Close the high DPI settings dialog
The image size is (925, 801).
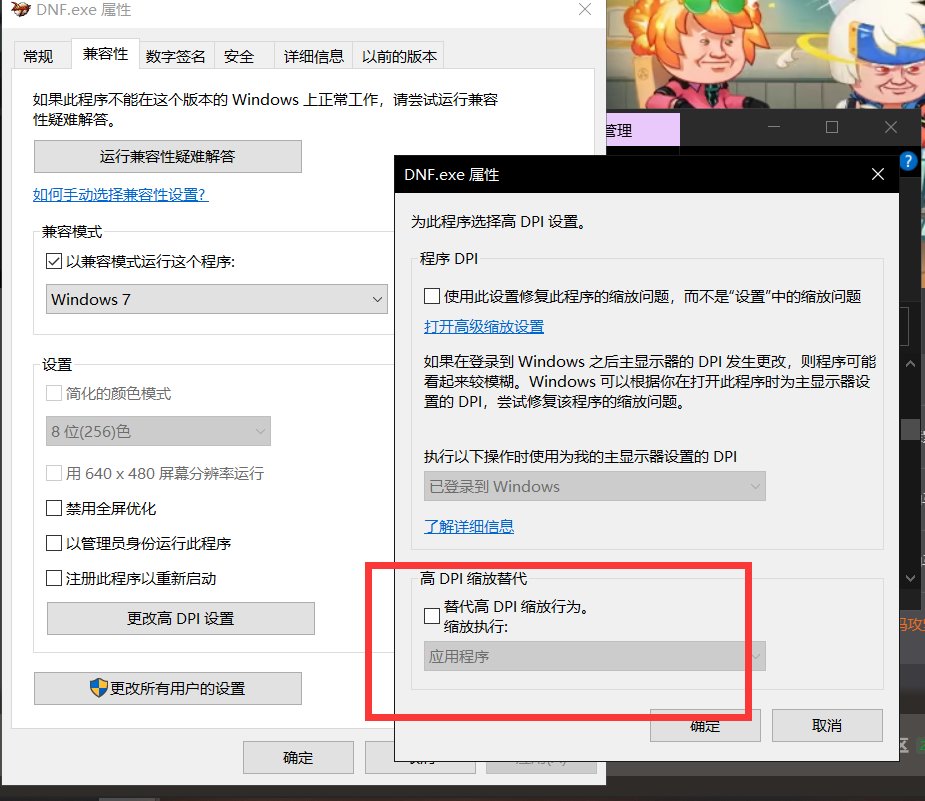pos(878,174)
